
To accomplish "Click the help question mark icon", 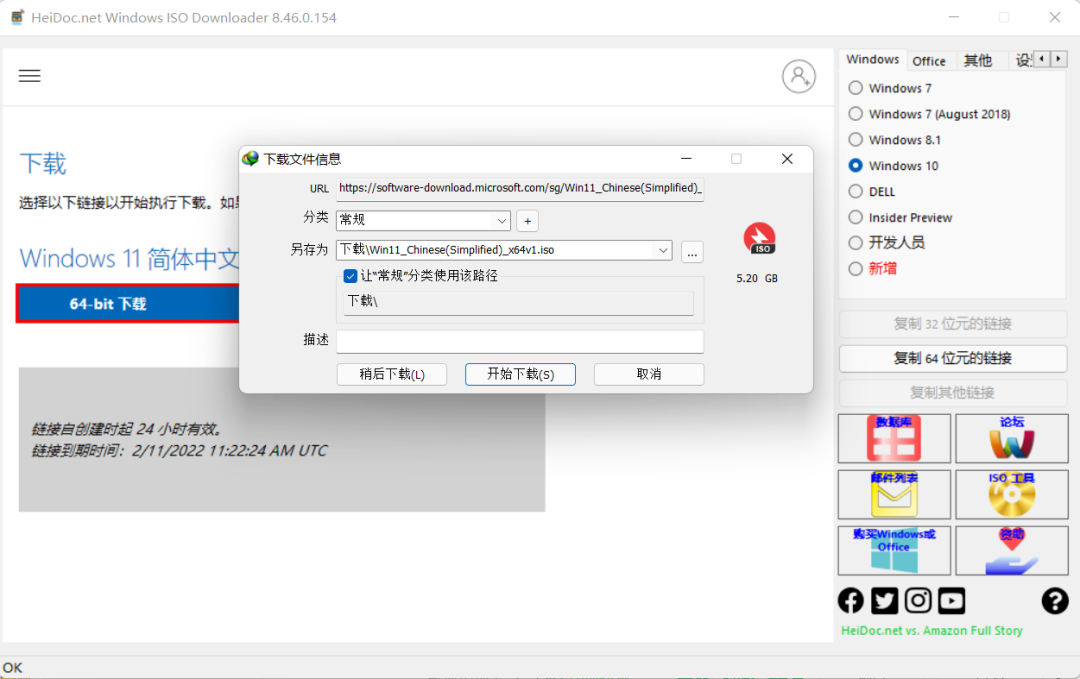I will tap(1055, 600).
